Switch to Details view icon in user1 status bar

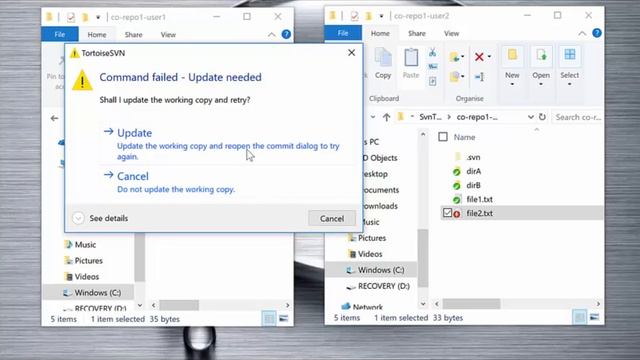pyautogui.click(x=269, y=318)
